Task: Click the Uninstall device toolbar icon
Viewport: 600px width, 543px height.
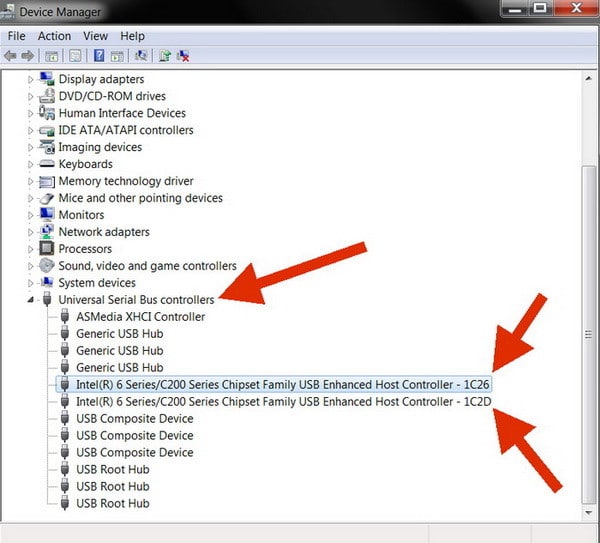Action: tap(183, 56)
